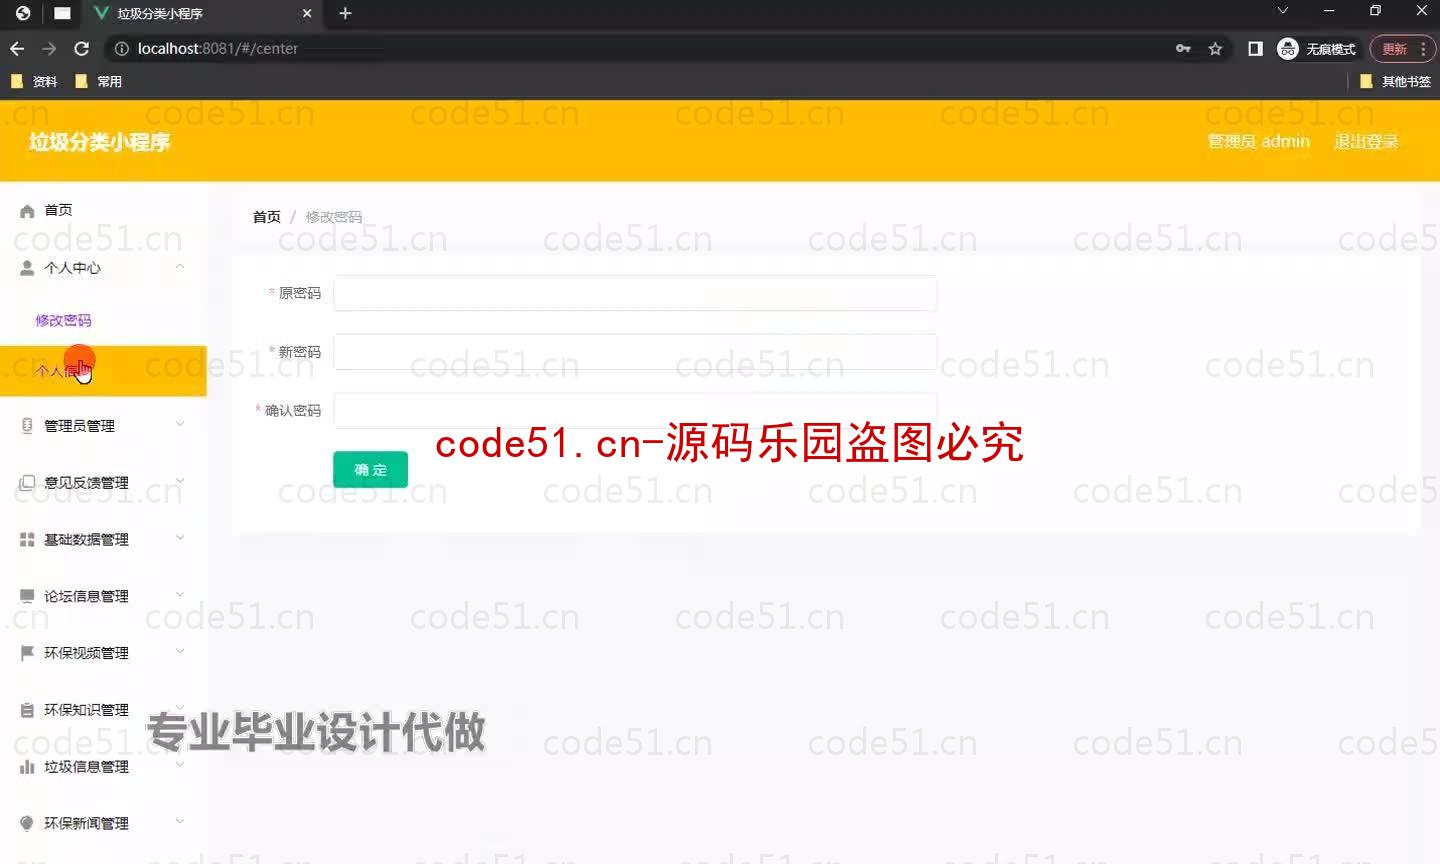Expand the 管理员管理 menu chevron
The image size is (1440, 864).
click(180, 424)
